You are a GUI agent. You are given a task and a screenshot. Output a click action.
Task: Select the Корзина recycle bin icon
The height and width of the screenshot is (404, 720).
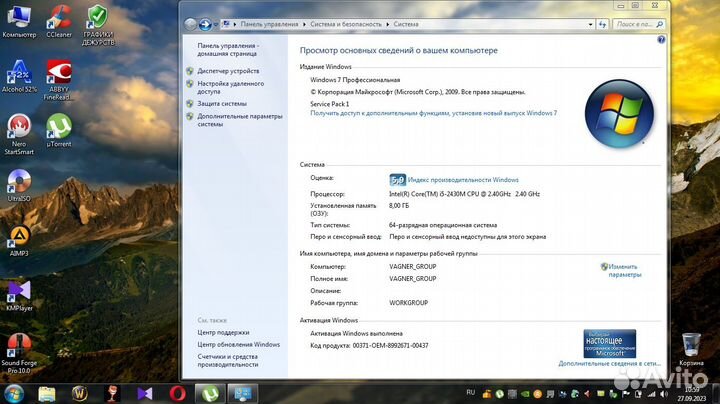(691, 350)
